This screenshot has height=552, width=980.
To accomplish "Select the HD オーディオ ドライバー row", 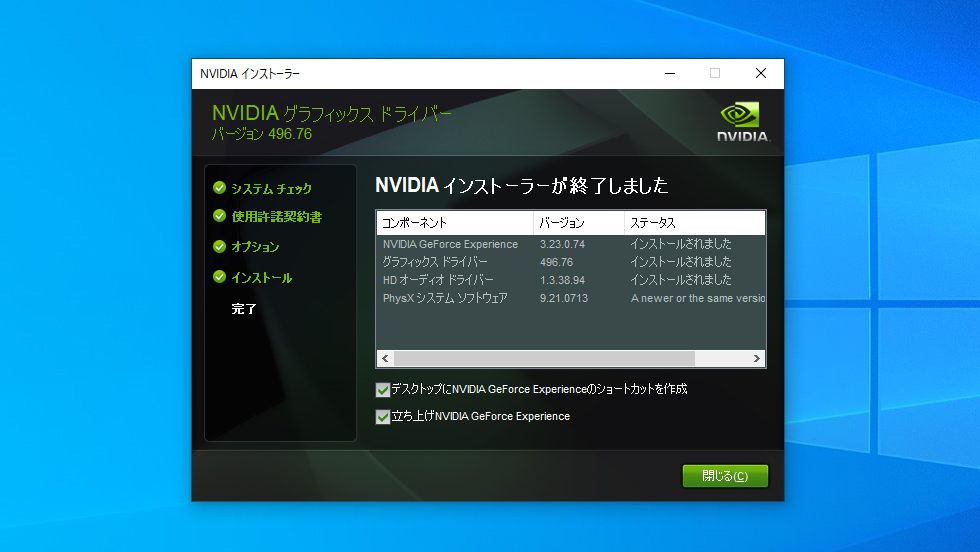I will pos(571,280).
